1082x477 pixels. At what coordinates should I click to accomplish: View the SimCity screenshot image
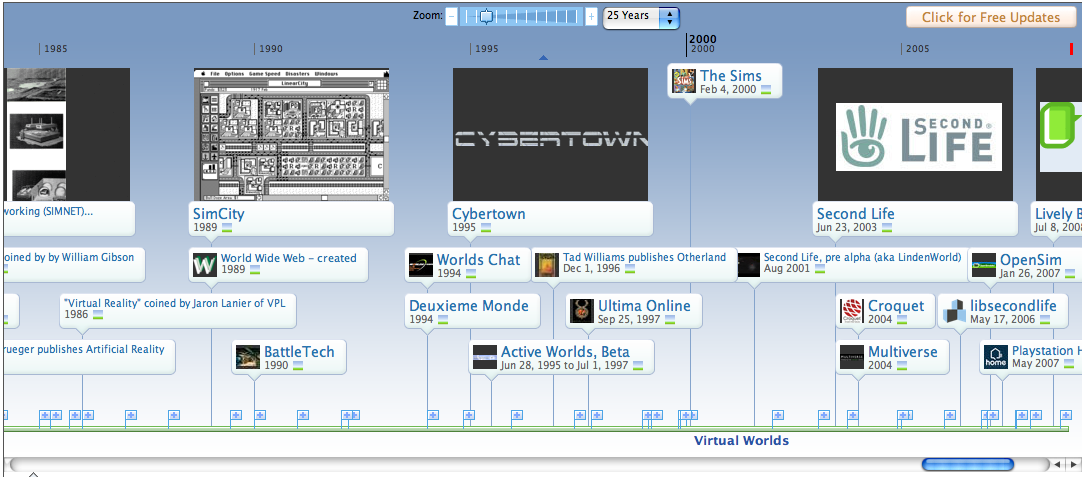291,135
